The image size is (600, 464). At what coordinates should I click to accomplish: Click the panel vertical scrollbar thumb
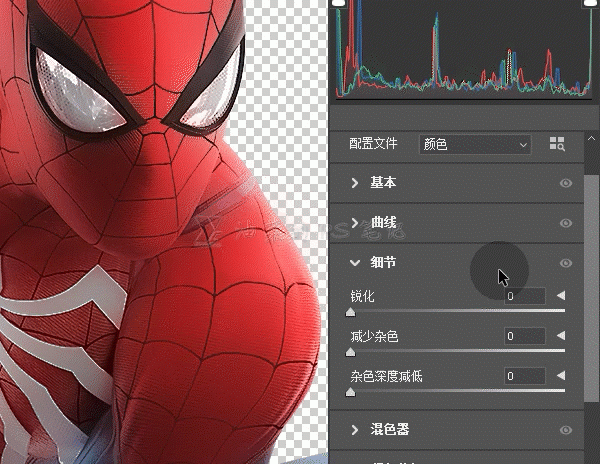(591, 288)
